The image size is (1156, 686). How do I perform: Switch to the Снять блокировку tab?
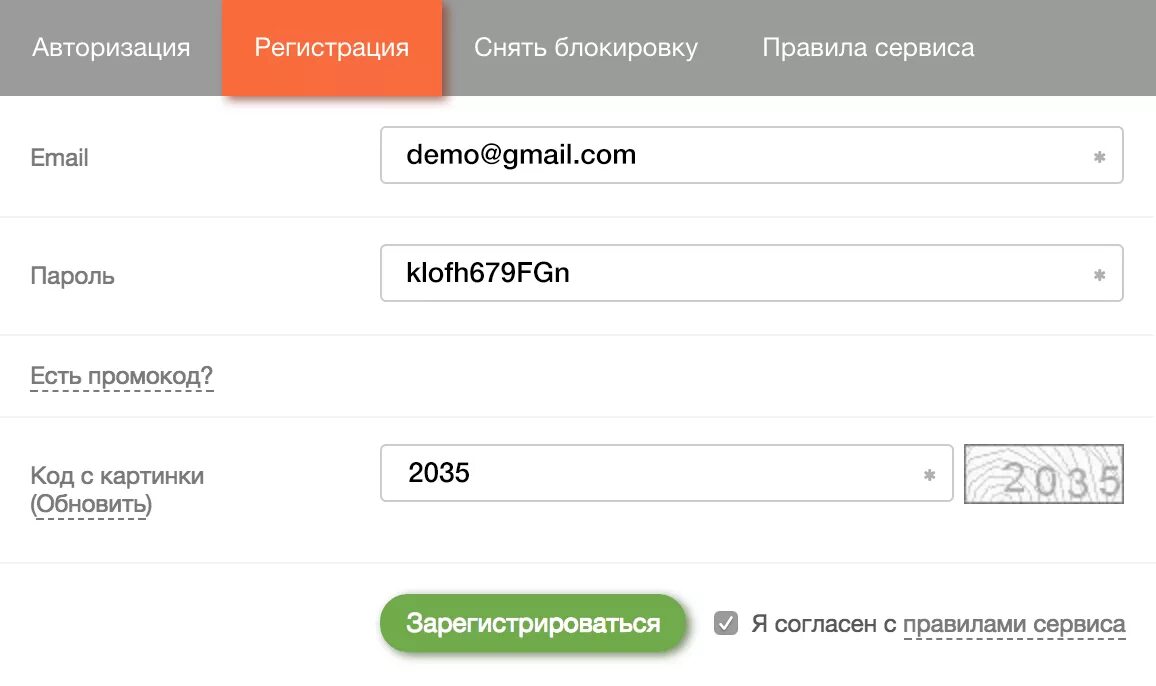point(586,48)
